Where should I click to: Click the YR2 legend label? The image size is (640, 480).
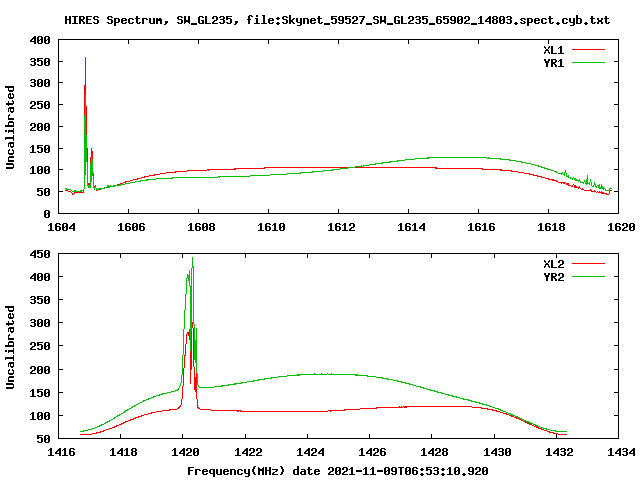554,277
